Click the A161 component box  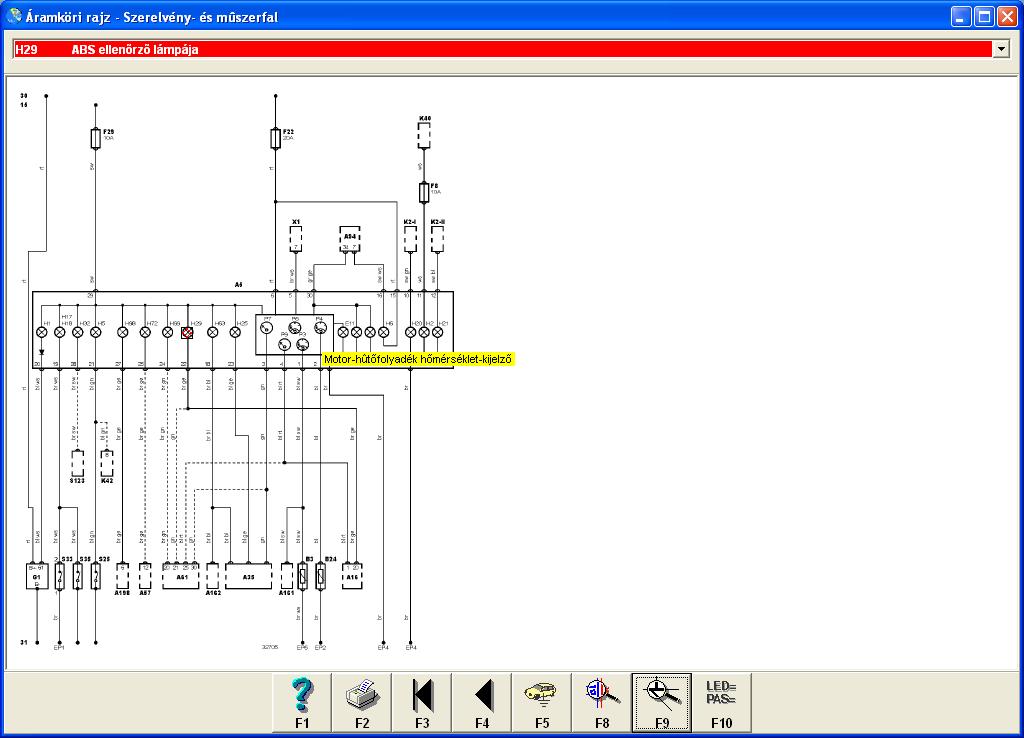(286, 577)
